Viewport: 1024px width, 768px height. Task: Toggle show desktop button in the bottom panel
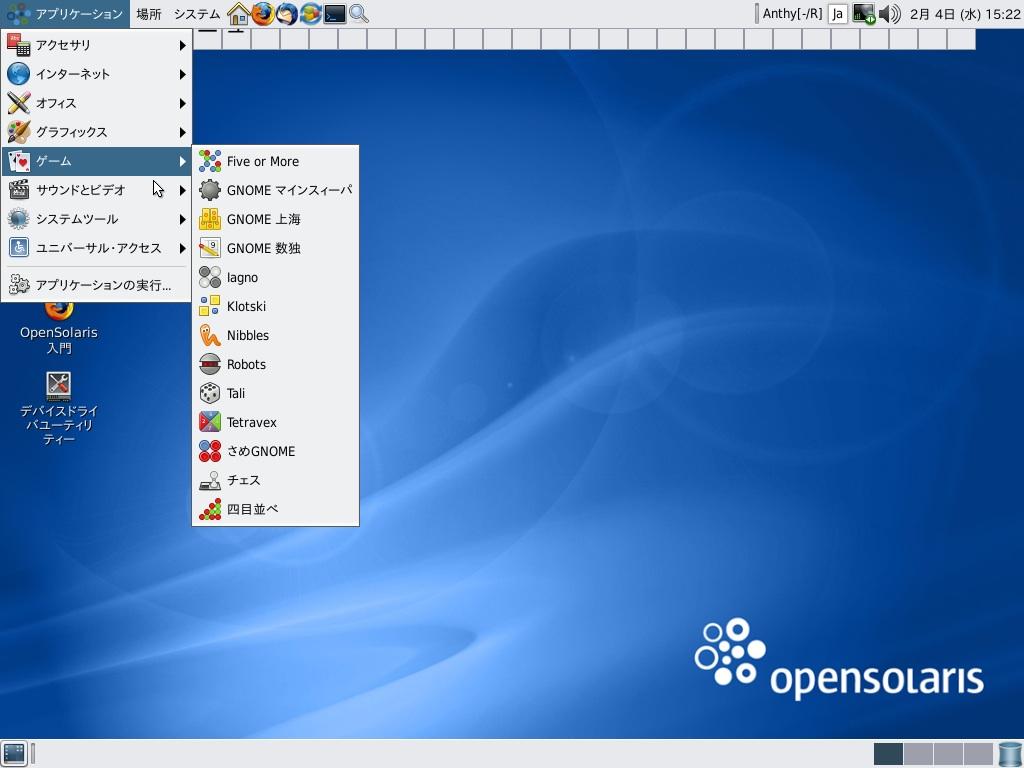[x=14, y=754]
